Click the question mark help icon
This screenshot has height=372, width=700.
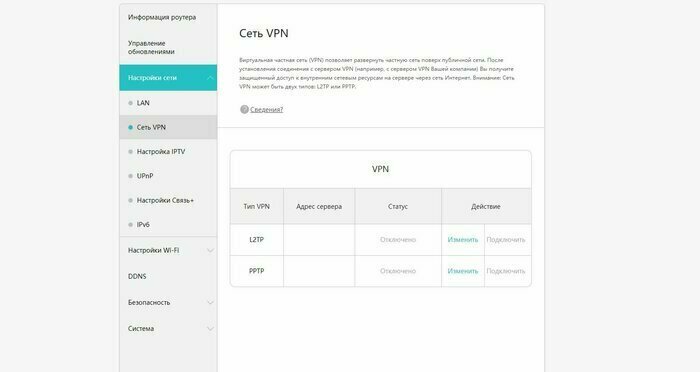pos(244,109)
